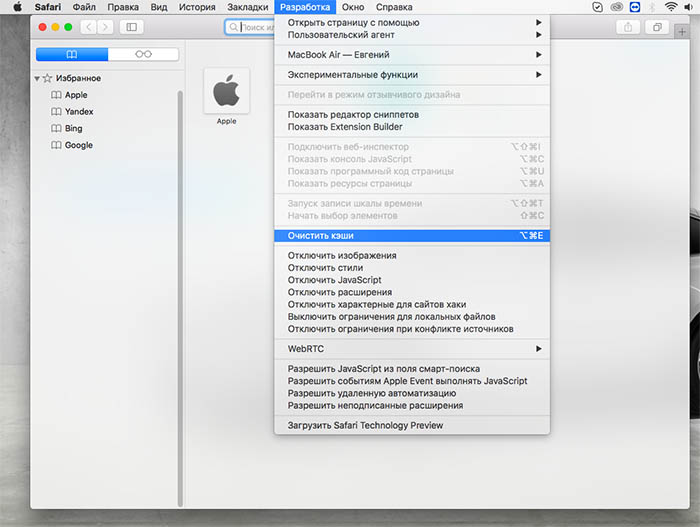Open the Apple menu logo
Screen dimensions: 700x527
tap(17, 7)
